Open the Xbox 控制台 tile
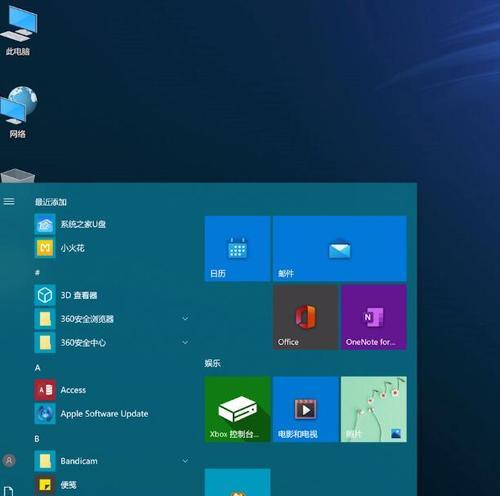The width and height of the screenshot is (500, 496). (237, 409)
